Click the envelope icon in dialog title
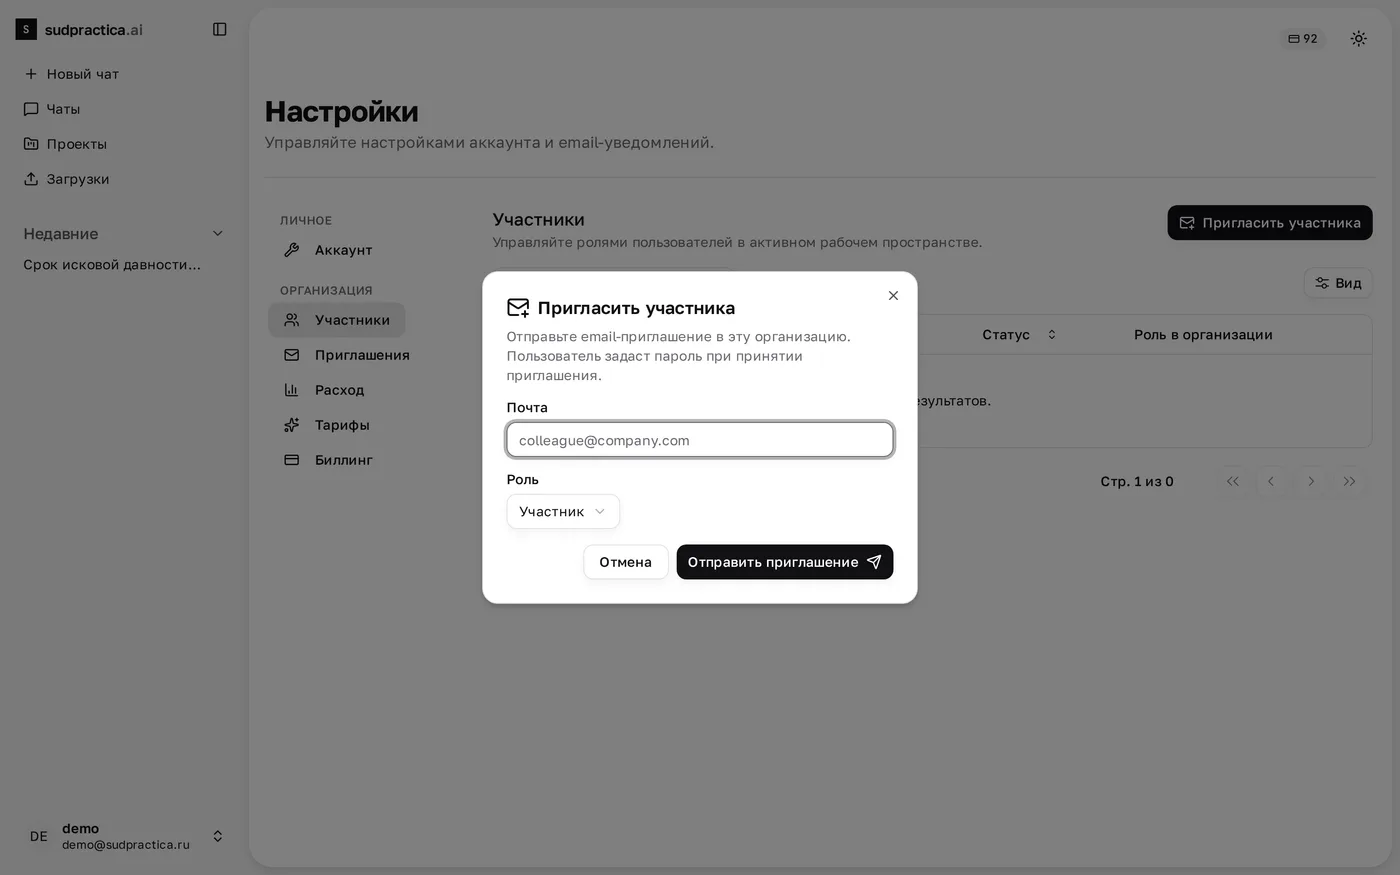 [518, 308]
